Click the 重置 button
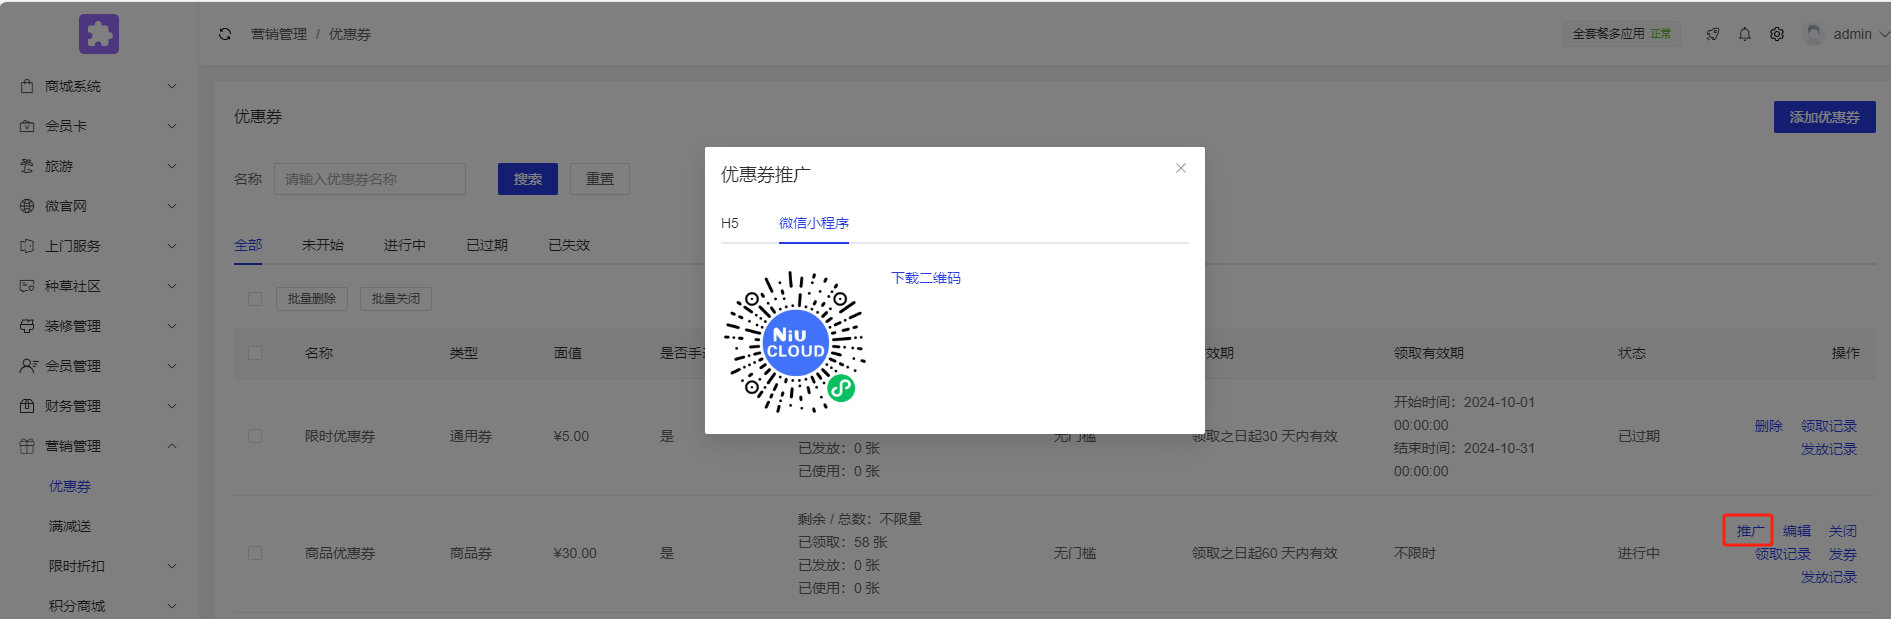Image resolution: width=1891 pixels, height=619 pixels. [x=600, y=179]
